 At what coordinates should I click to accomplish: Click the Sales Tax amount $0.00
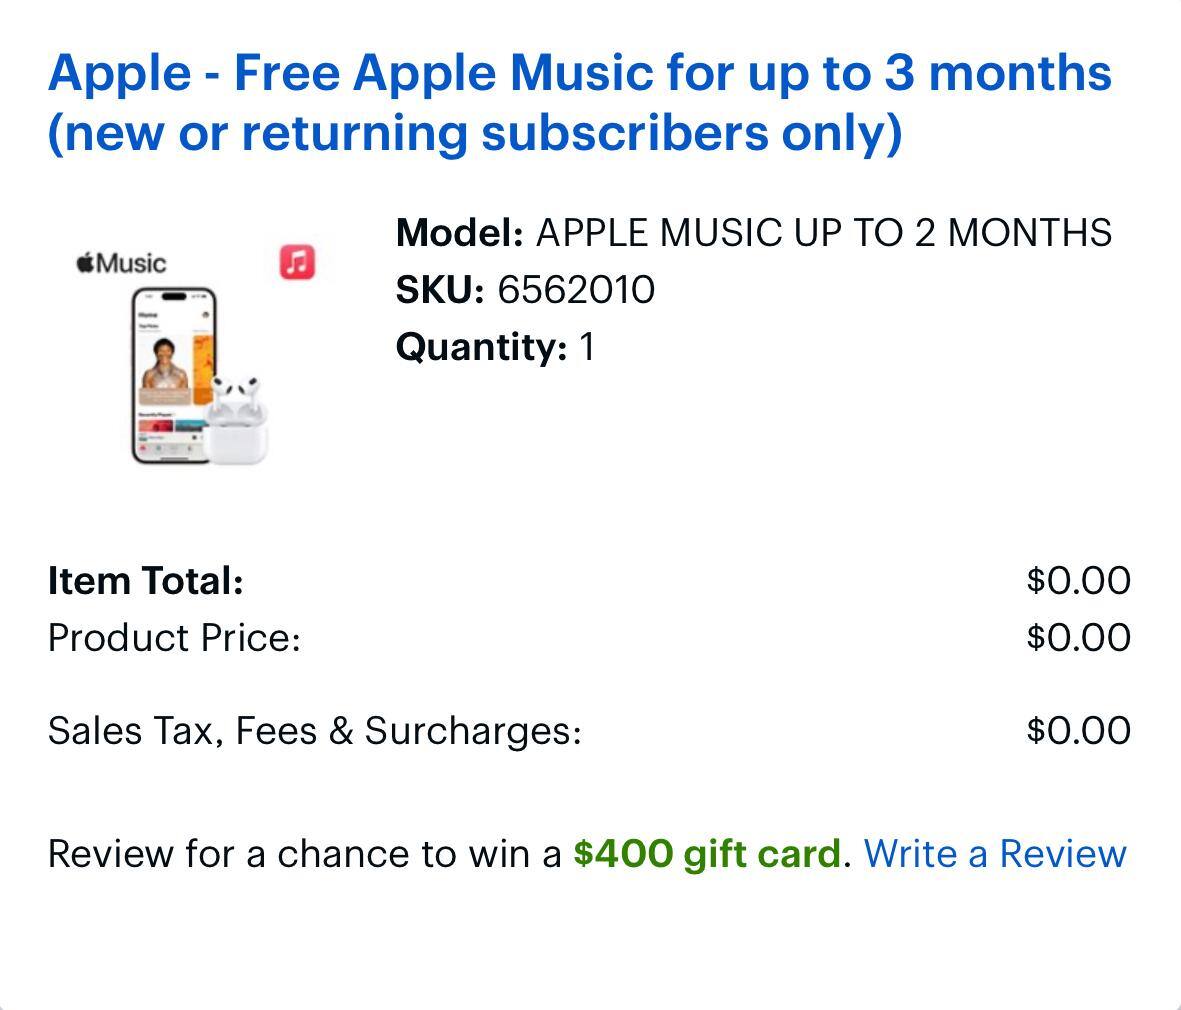(1078, 731)
